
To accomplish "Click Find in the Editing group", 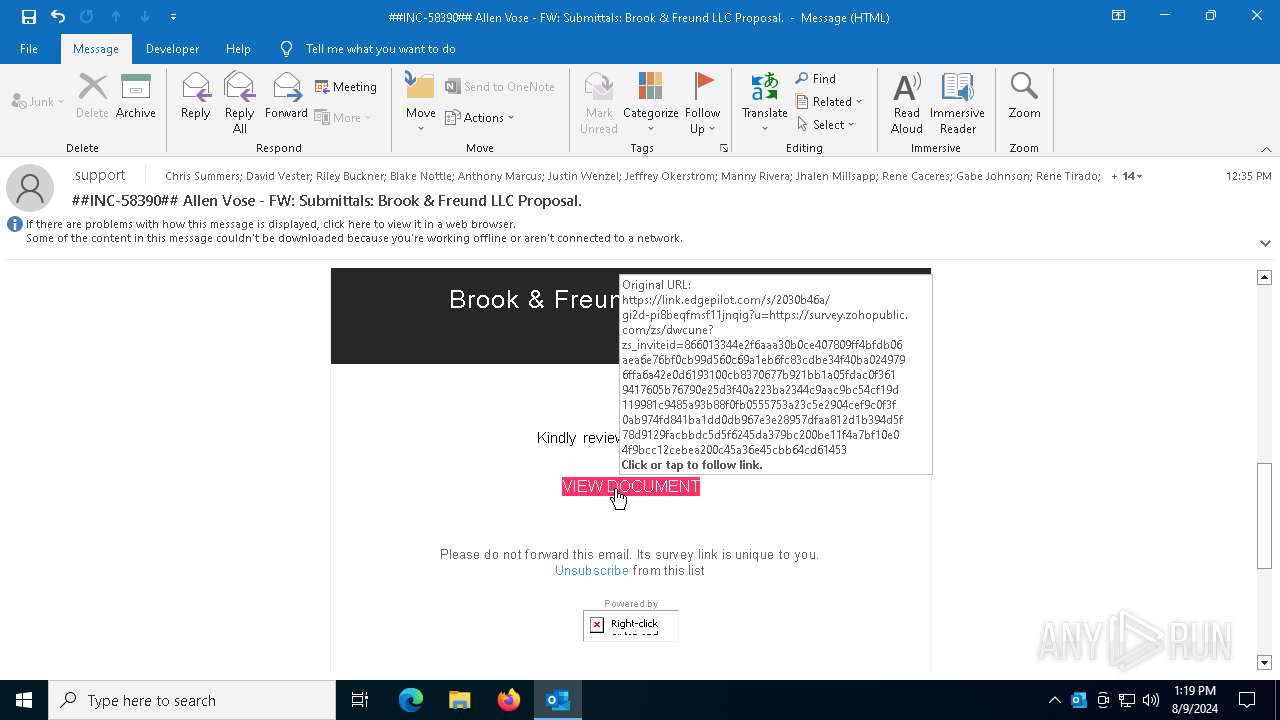I will 816,79.
